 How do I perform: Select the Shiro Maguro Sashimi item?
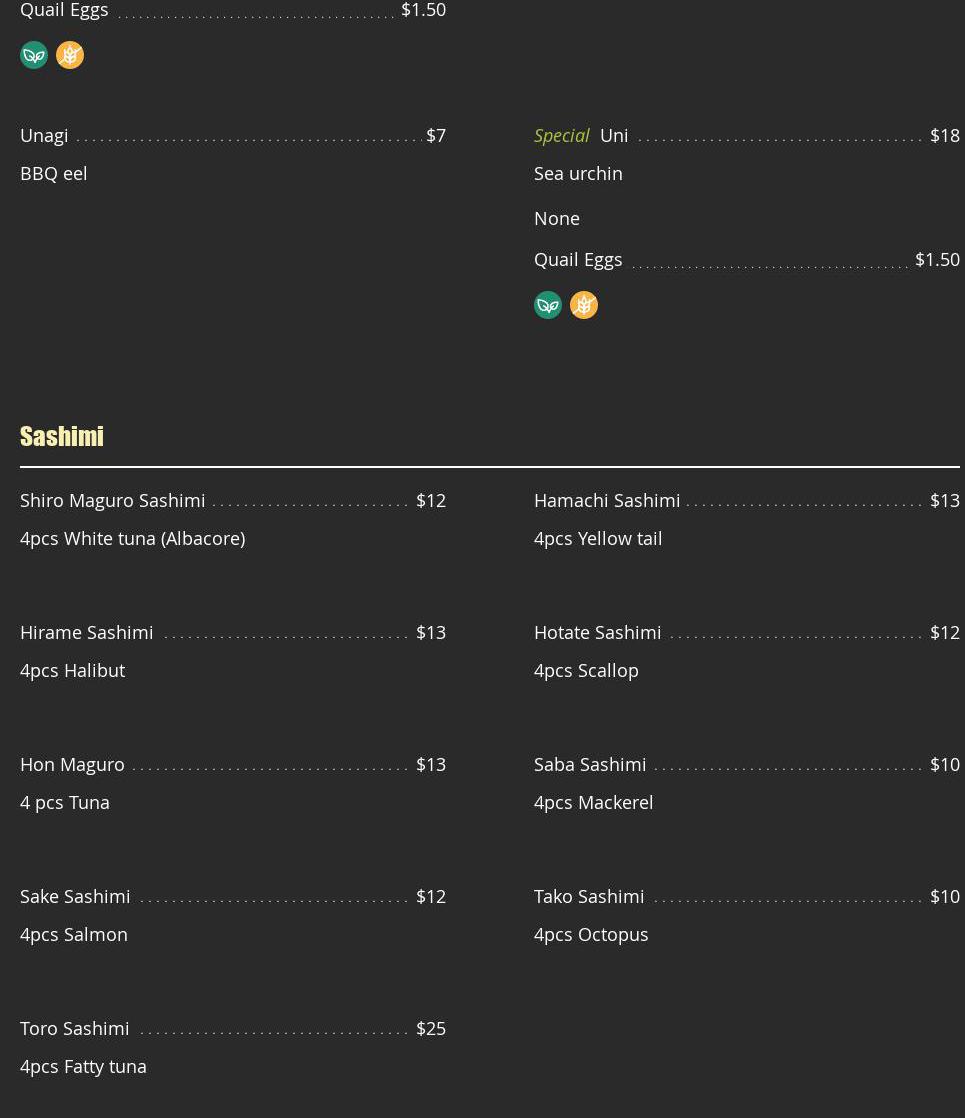coord(112,500)
